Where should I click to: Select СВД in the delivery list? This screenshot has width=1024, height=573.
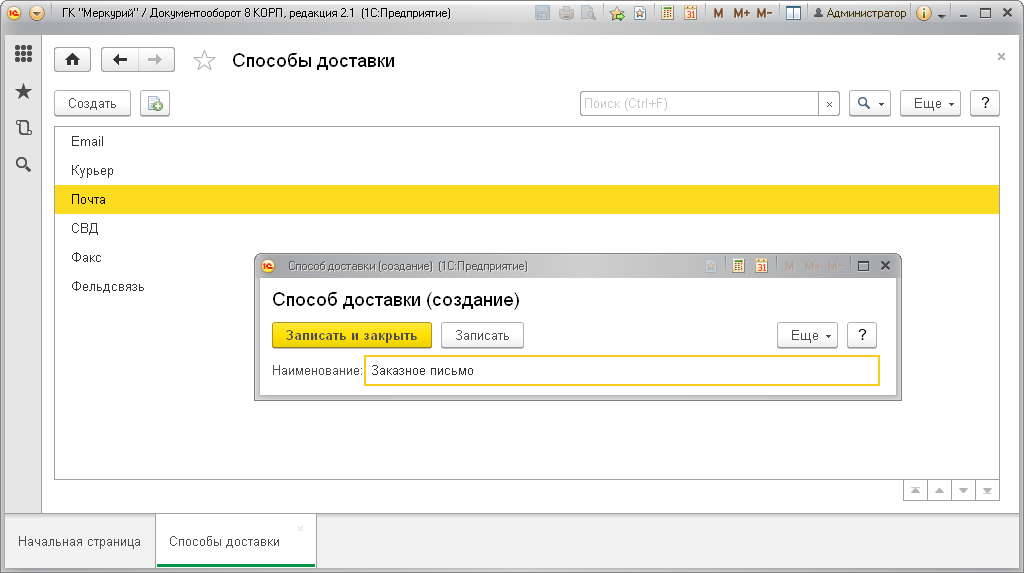pyautogui.click(x=526, y=229)
